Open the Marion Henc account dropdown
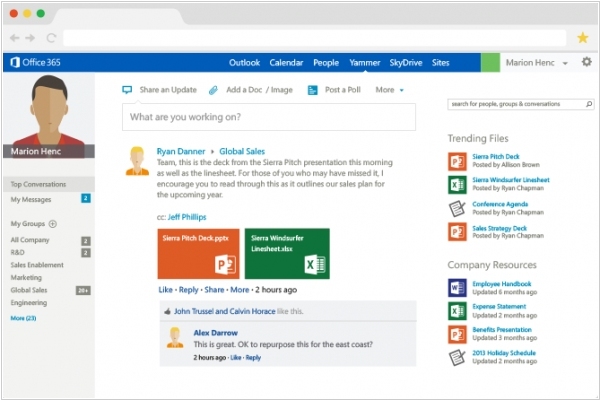The image size is (600, 400). coord(537,63)
